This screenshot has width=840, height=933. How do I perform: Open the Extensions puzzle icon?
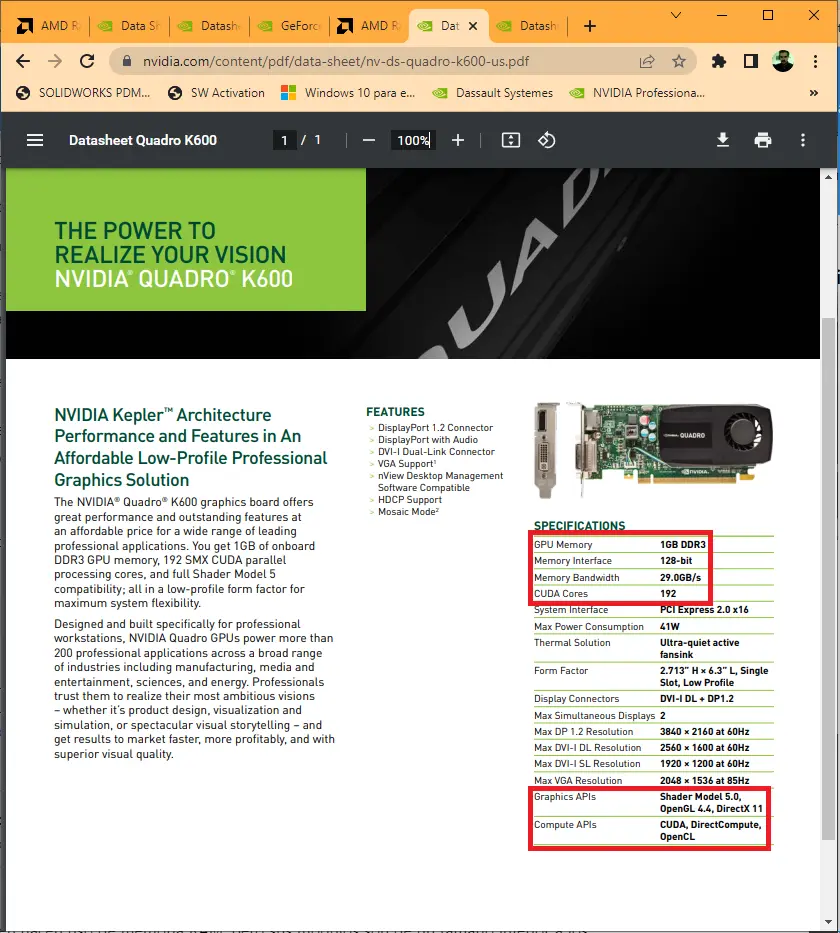(x=718, y=61)
